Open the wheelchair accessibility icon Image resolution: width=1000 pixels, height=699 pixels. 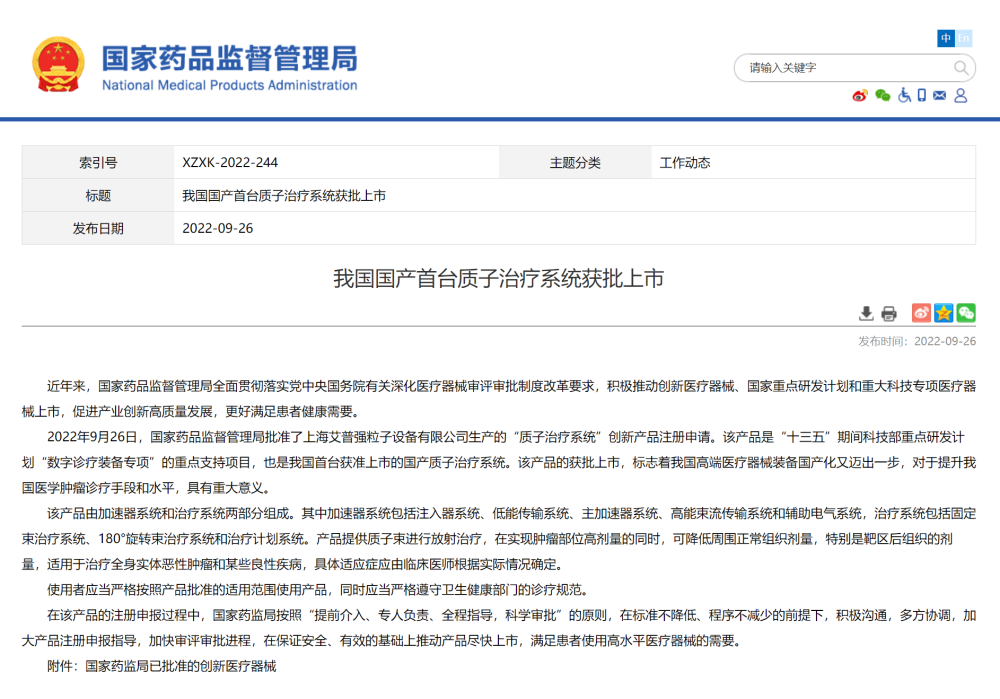[904, 96]
